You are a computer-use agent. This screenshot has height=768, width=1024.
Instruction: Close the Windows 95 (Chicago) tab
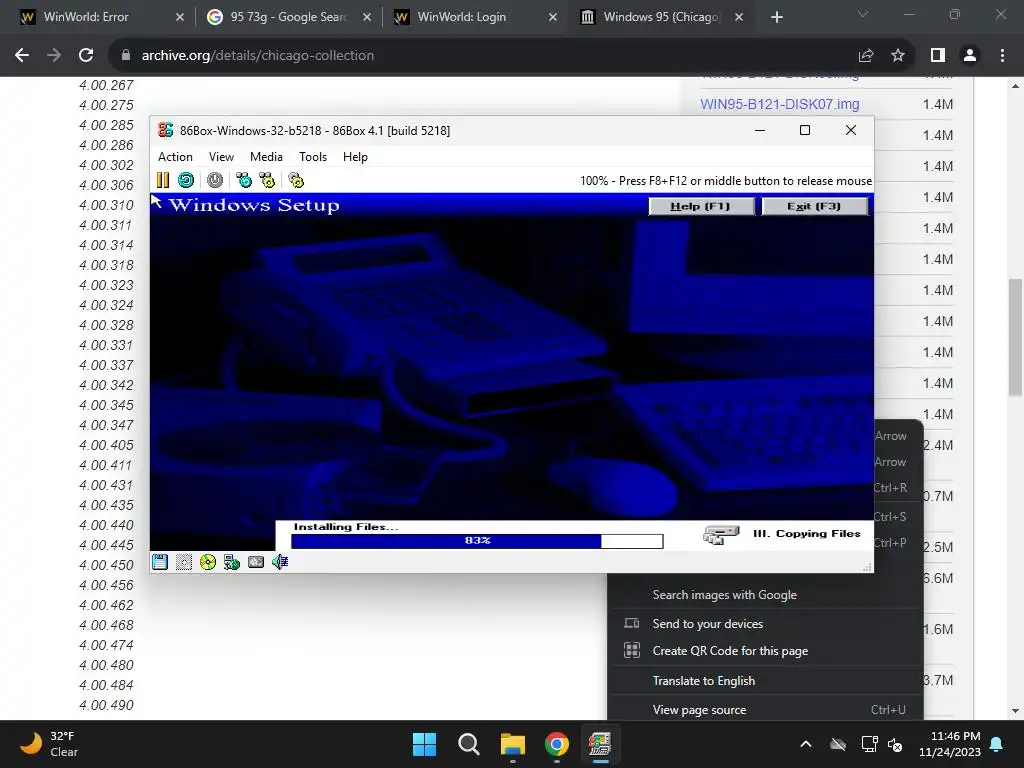(739, 17)
